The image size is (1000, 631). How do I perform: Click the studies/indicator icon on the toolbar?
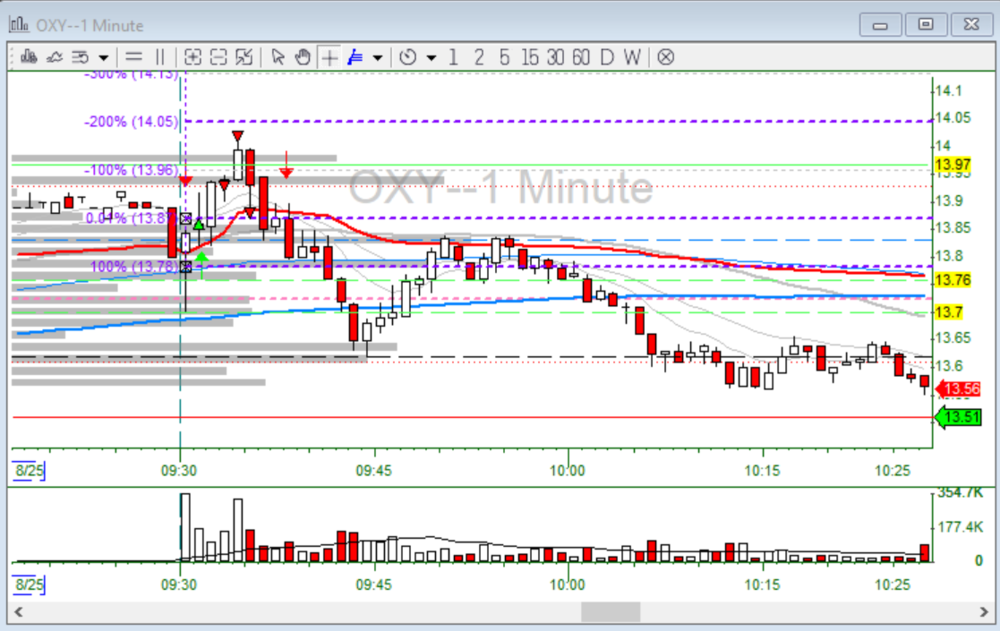tap(78, 57)
